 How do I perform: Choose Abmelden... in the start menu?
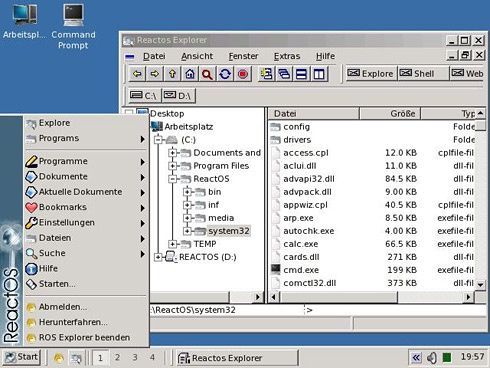coord(86,307)
